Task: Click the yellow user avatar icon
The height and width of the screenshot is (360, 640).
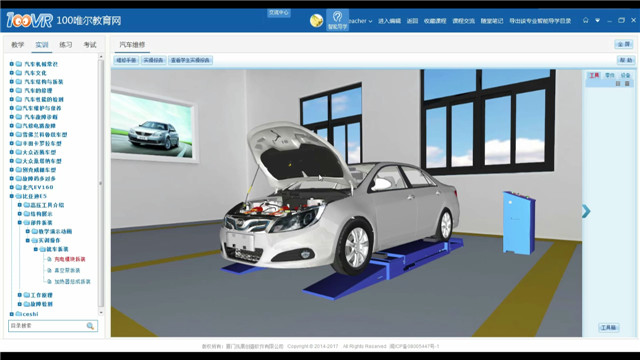Action: click(x=316, y=20)
